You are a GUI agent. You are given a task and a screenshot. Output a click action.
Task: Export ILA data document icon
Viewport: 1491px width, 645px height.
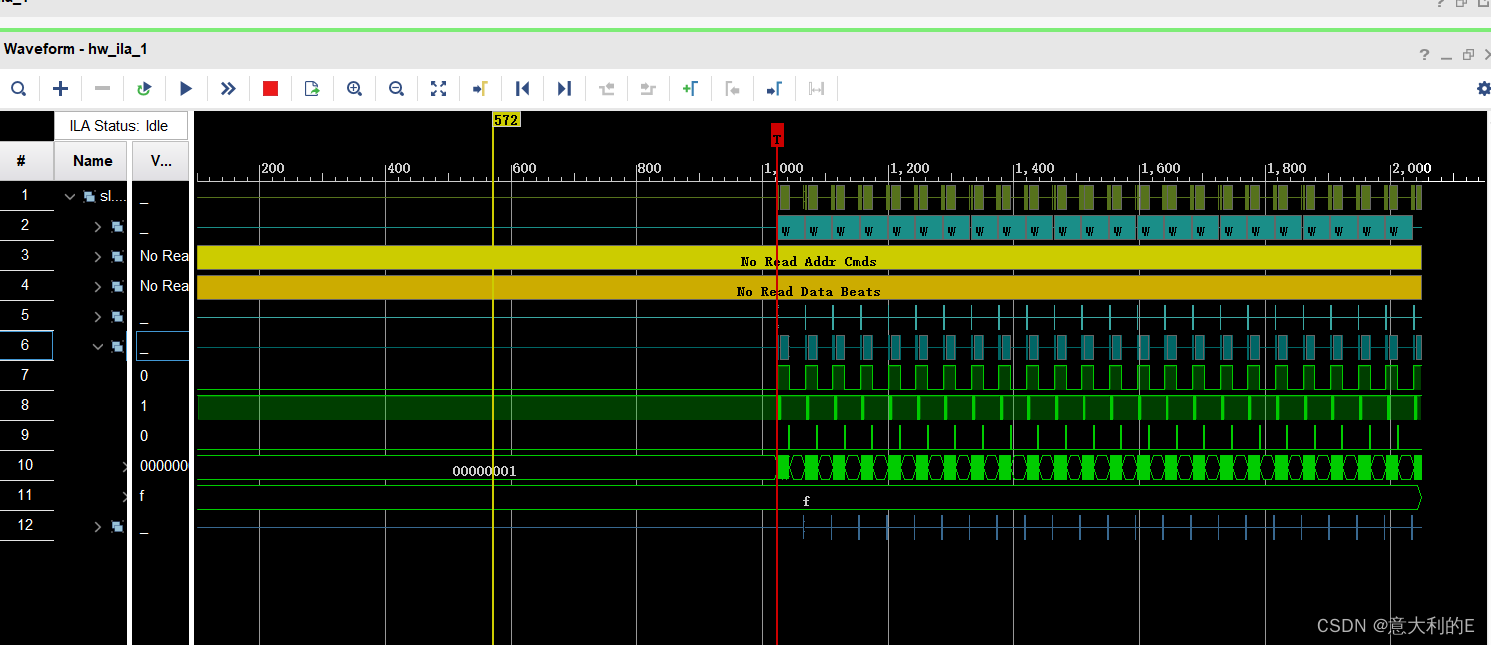pos(312,89)
